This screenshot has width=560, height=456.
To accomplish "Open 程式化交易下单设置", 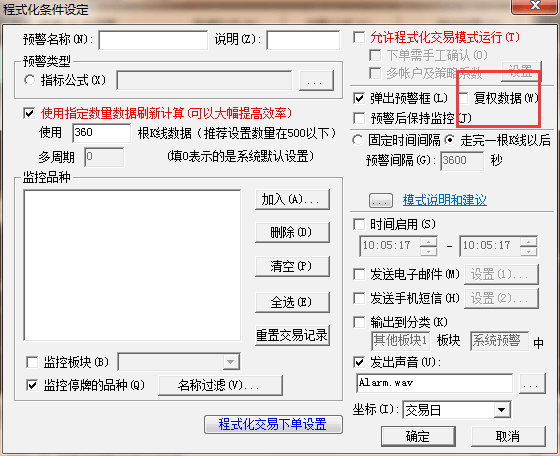I will pos(273,424).
